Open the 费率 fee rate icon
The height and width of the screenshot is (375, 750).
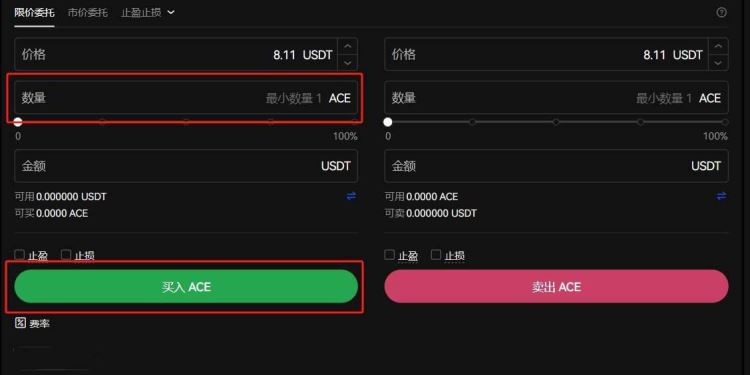20,323
